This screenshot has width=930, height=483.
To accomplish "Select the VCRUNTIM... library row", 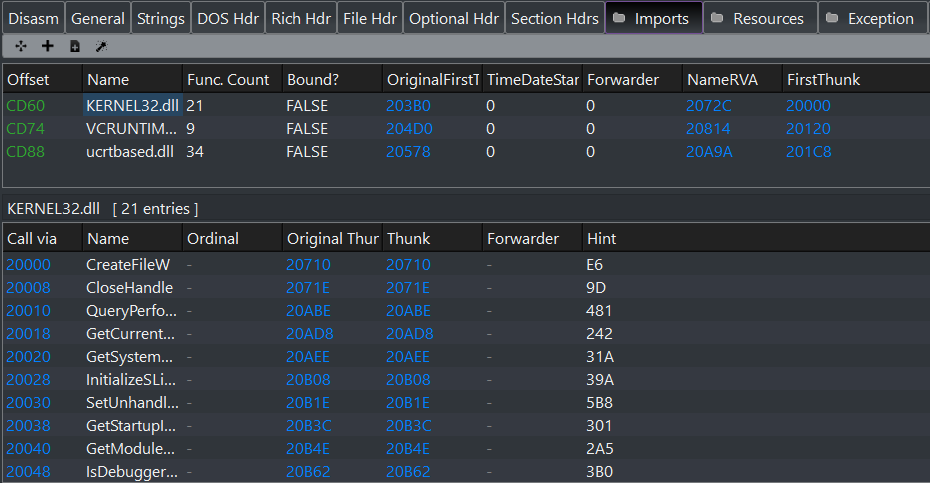I will pyautogui.click(x=466, y=129).
